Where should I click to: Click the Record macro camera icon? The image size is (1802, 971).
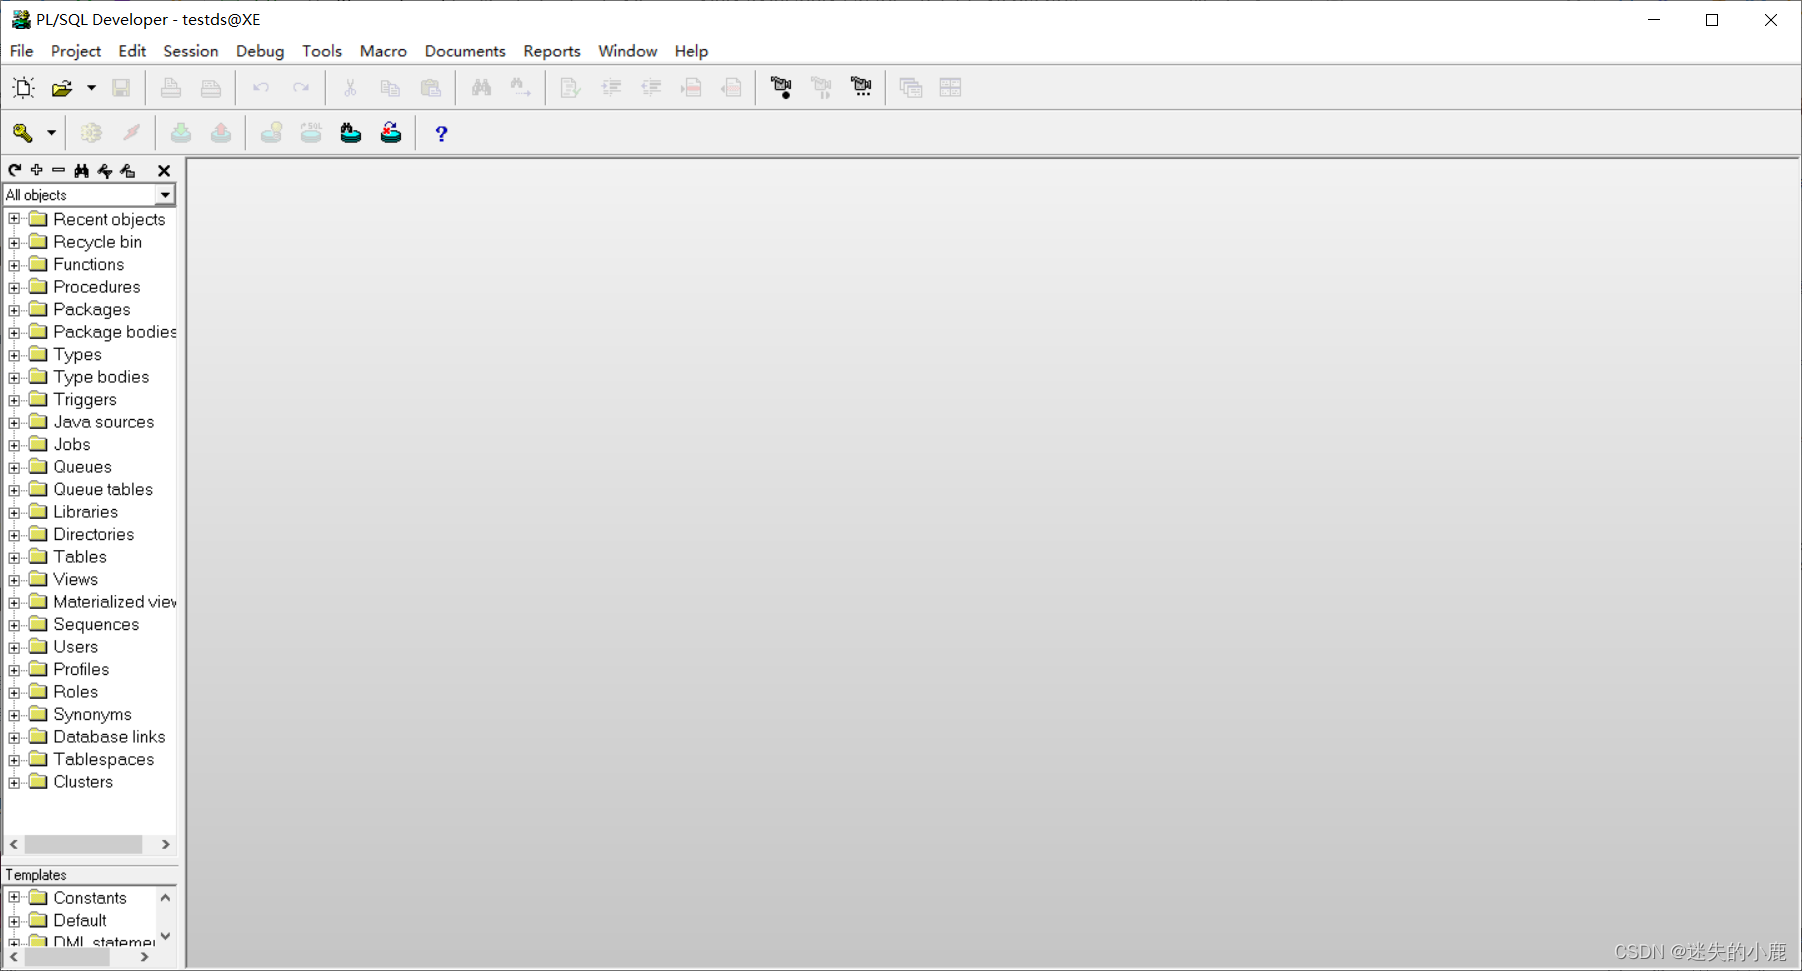pyautogui.click(x=781, y=88)
